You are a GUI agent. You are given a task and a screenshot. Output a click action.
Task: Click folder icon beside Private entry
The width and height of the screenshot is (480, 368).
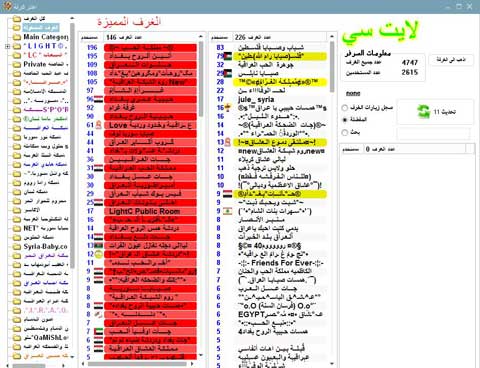[x=17, y=64]
